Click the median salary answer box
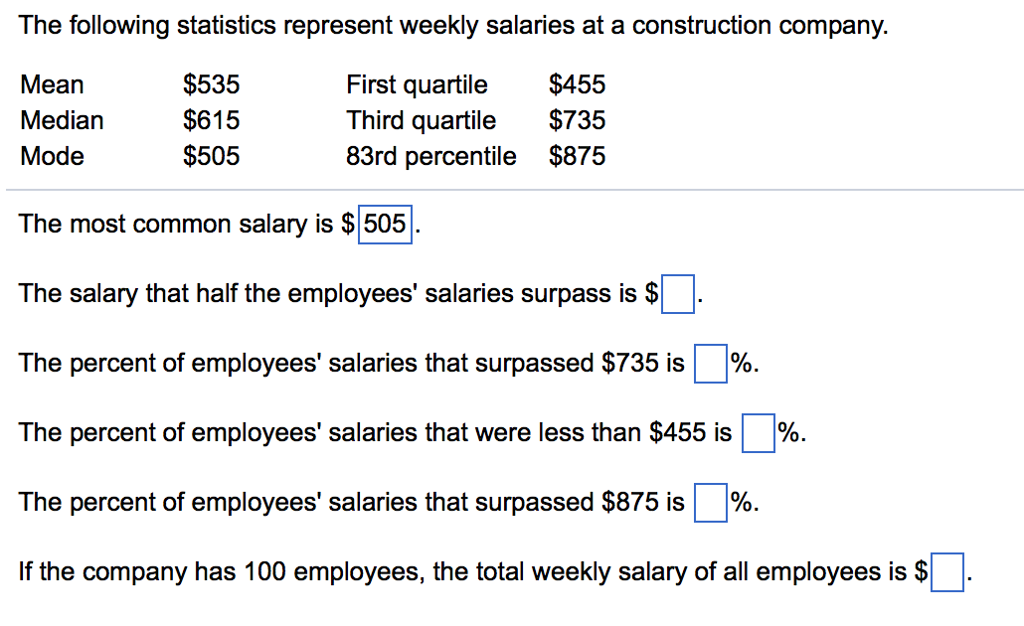1024x626 pixels. (x=678, y=293)
